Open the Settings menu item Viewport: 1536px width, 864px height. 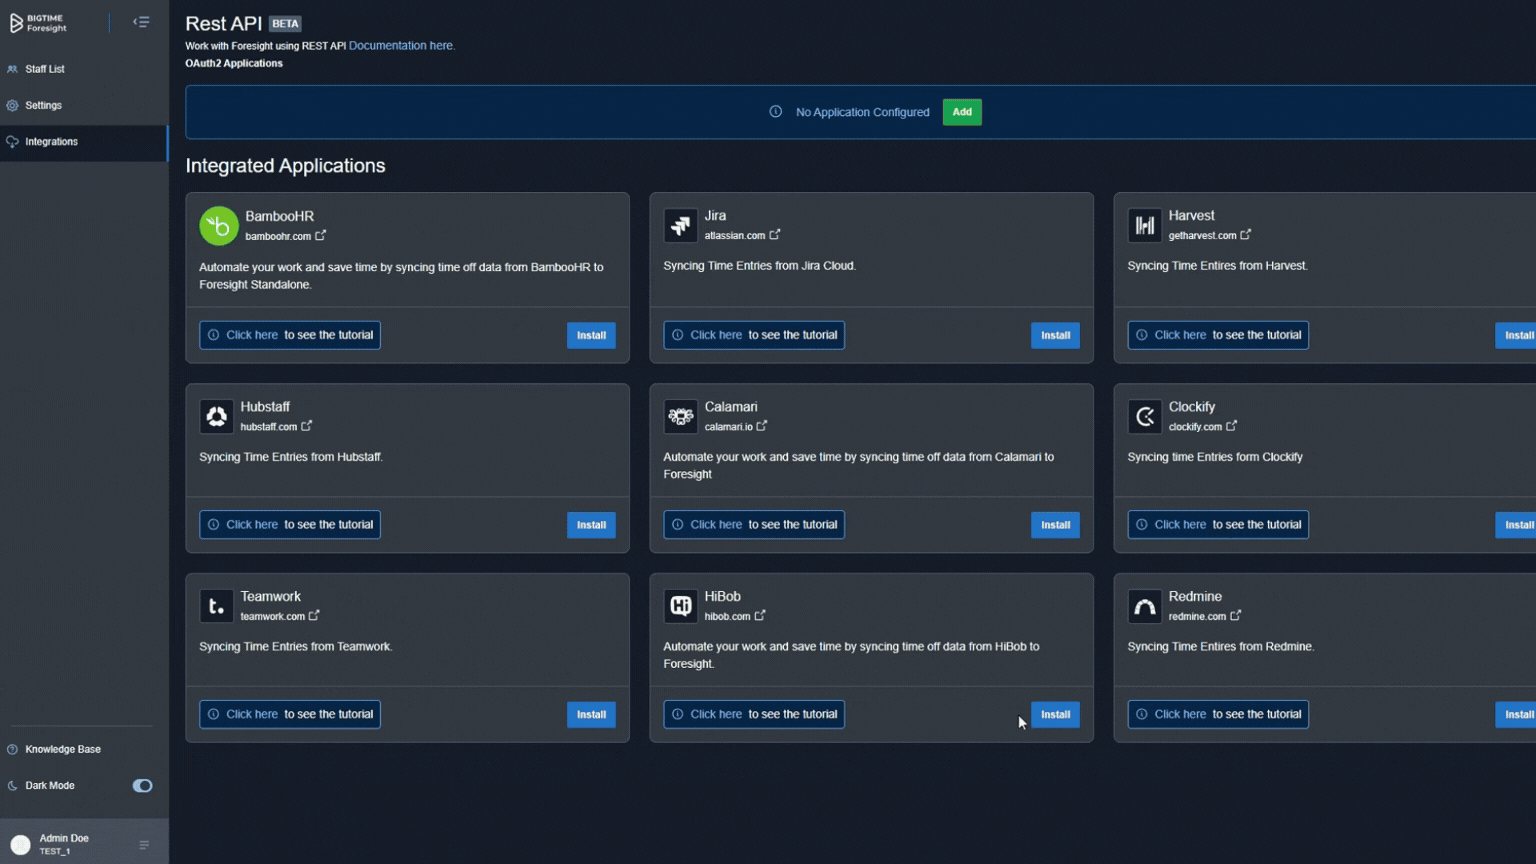click(84, 105)
